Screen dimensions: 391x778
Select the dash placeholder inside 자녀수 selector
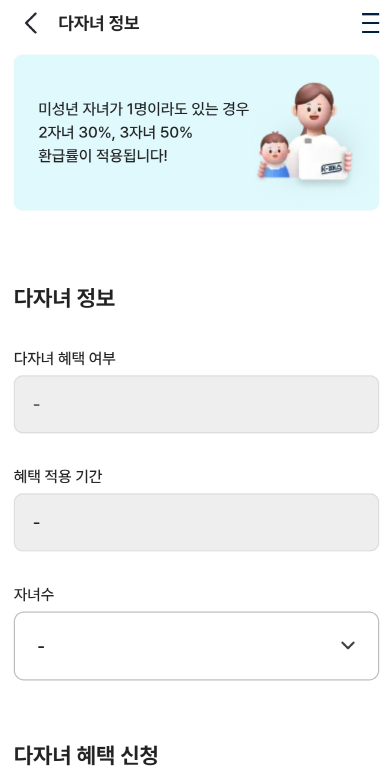coord(41,647)
